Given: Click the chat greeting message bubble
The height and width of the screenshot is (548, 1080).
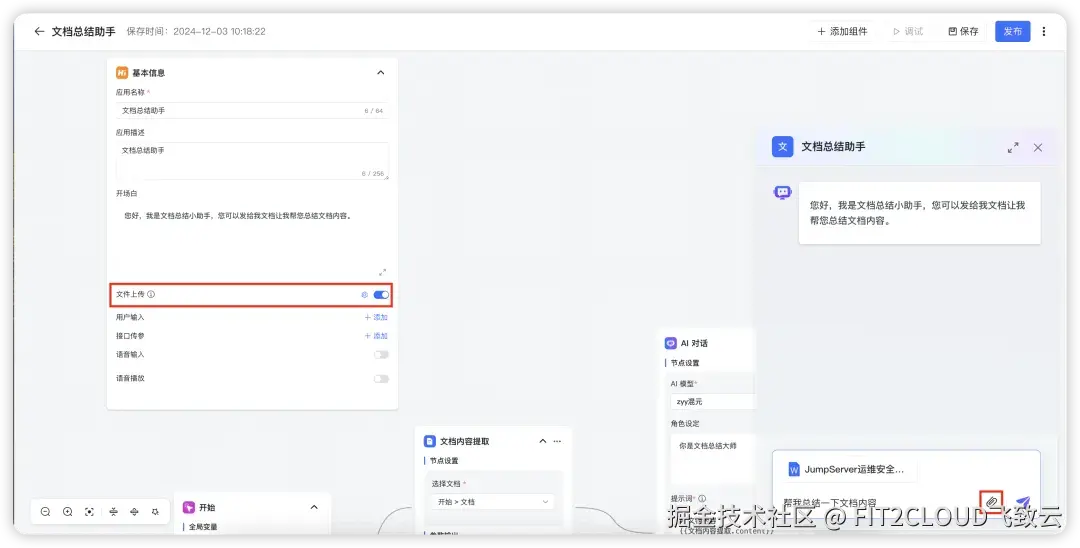Looking at the screenshot, I should click(920, 213).
